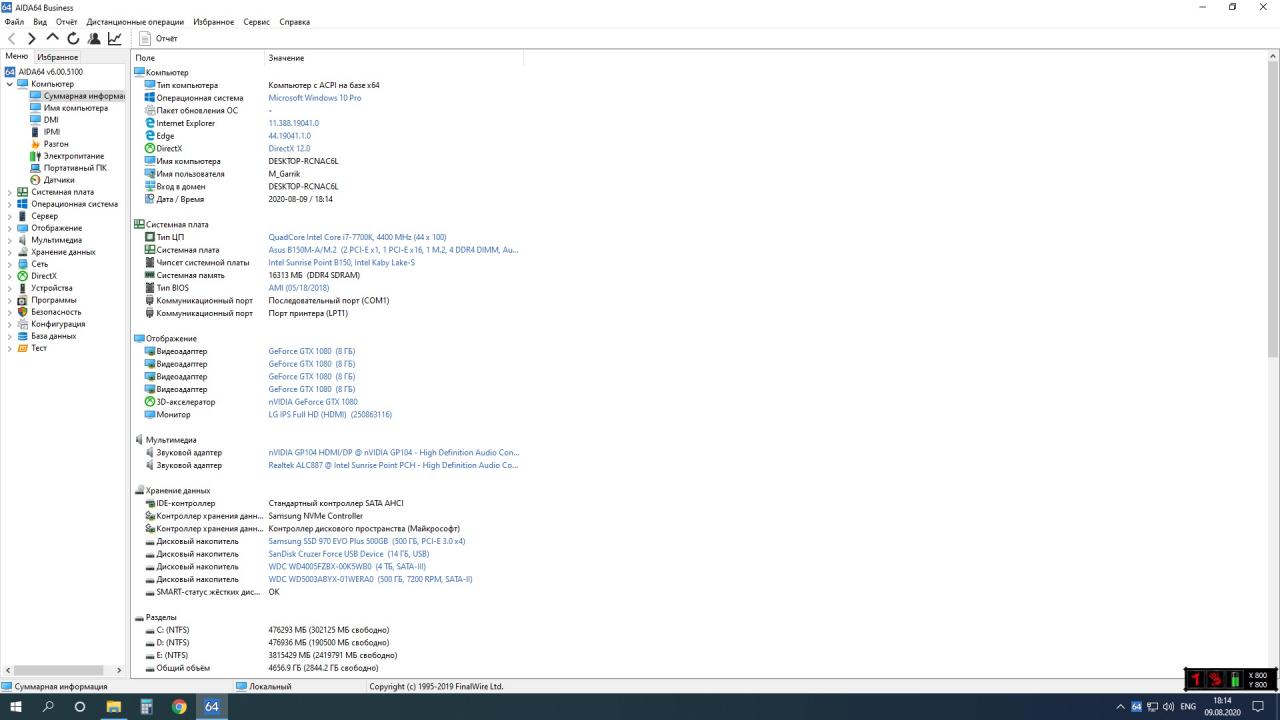Open Microsoft Windows 10 Pro link
The image size is (1280, 720).
pyautogui.click(x=315, y=98)
